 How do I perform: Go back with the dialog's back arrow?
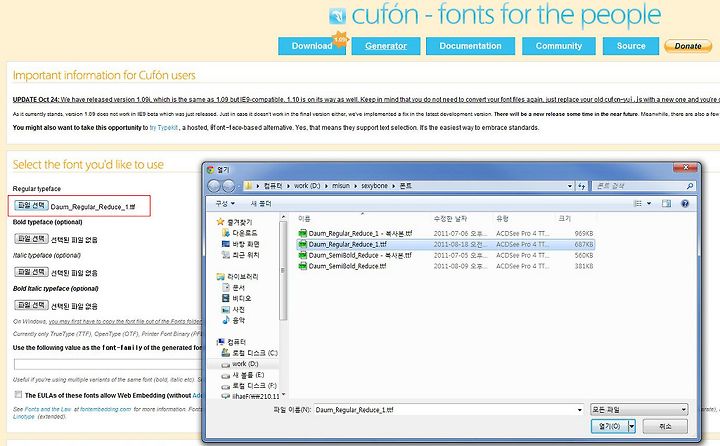click(214, 186)
